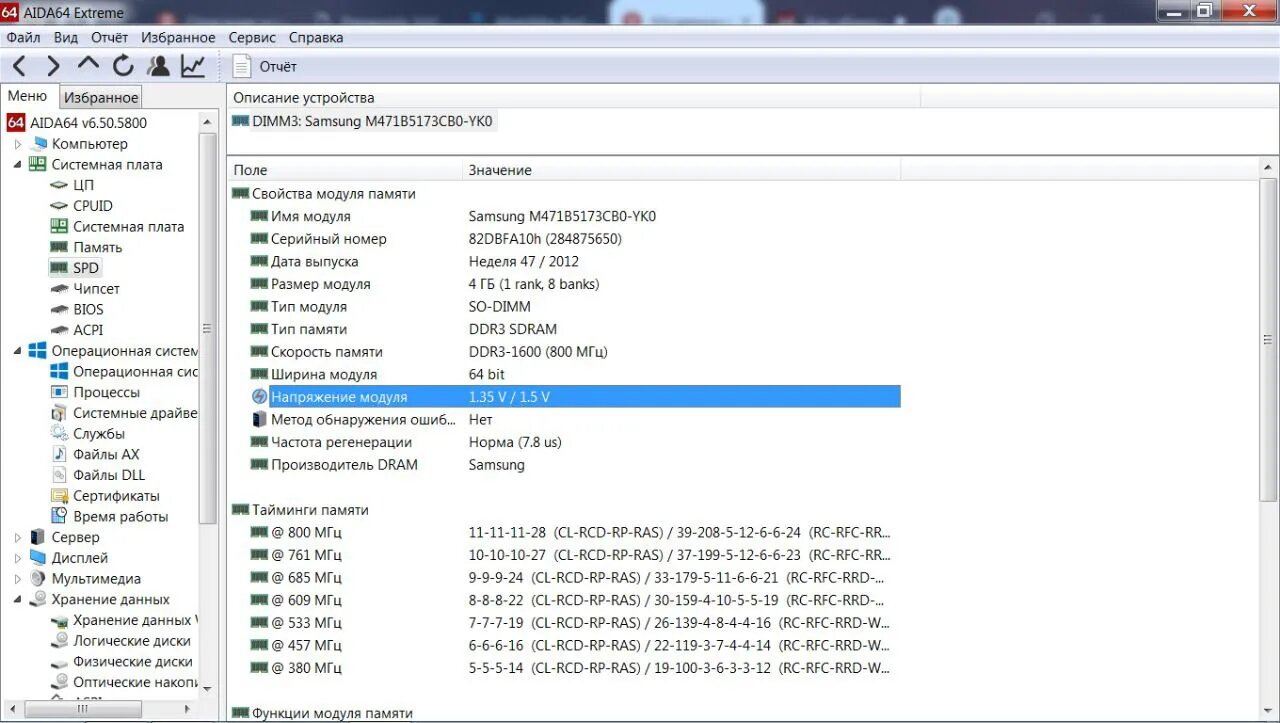Open Физические диски in the tree
Screen dimensions: 1280x723
[132, 662]
